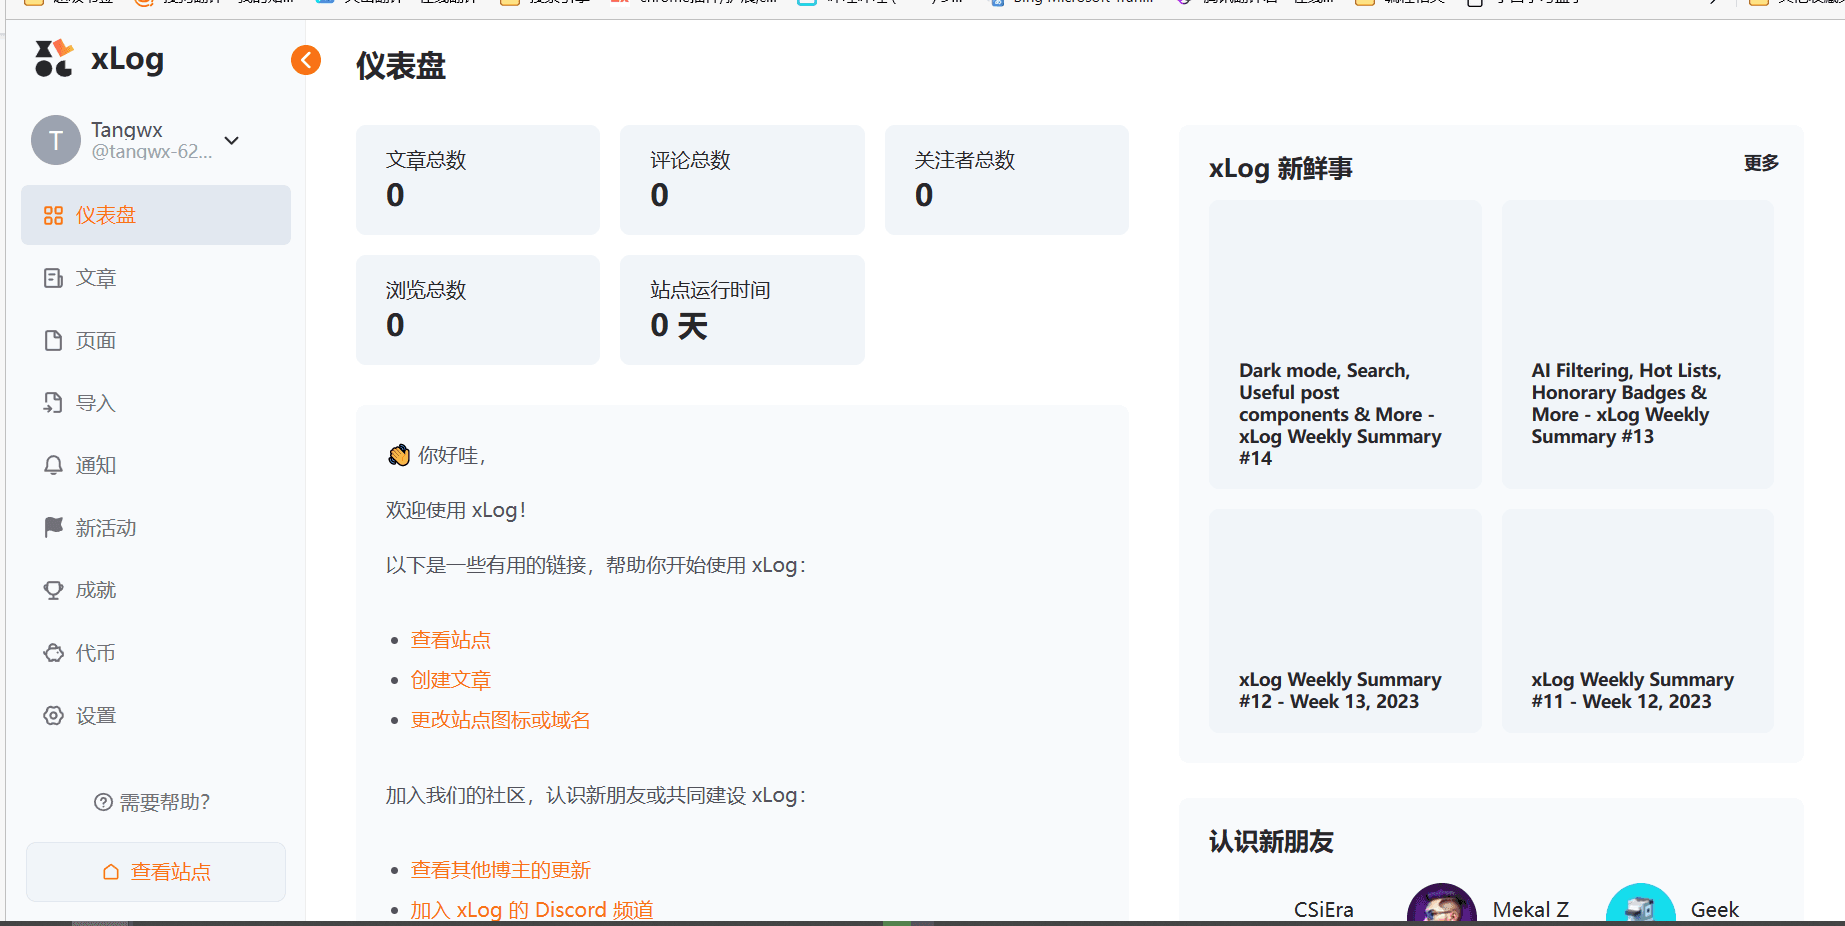Click the CSiEra user name
1845x926 pixels.
coord(1324,910)
